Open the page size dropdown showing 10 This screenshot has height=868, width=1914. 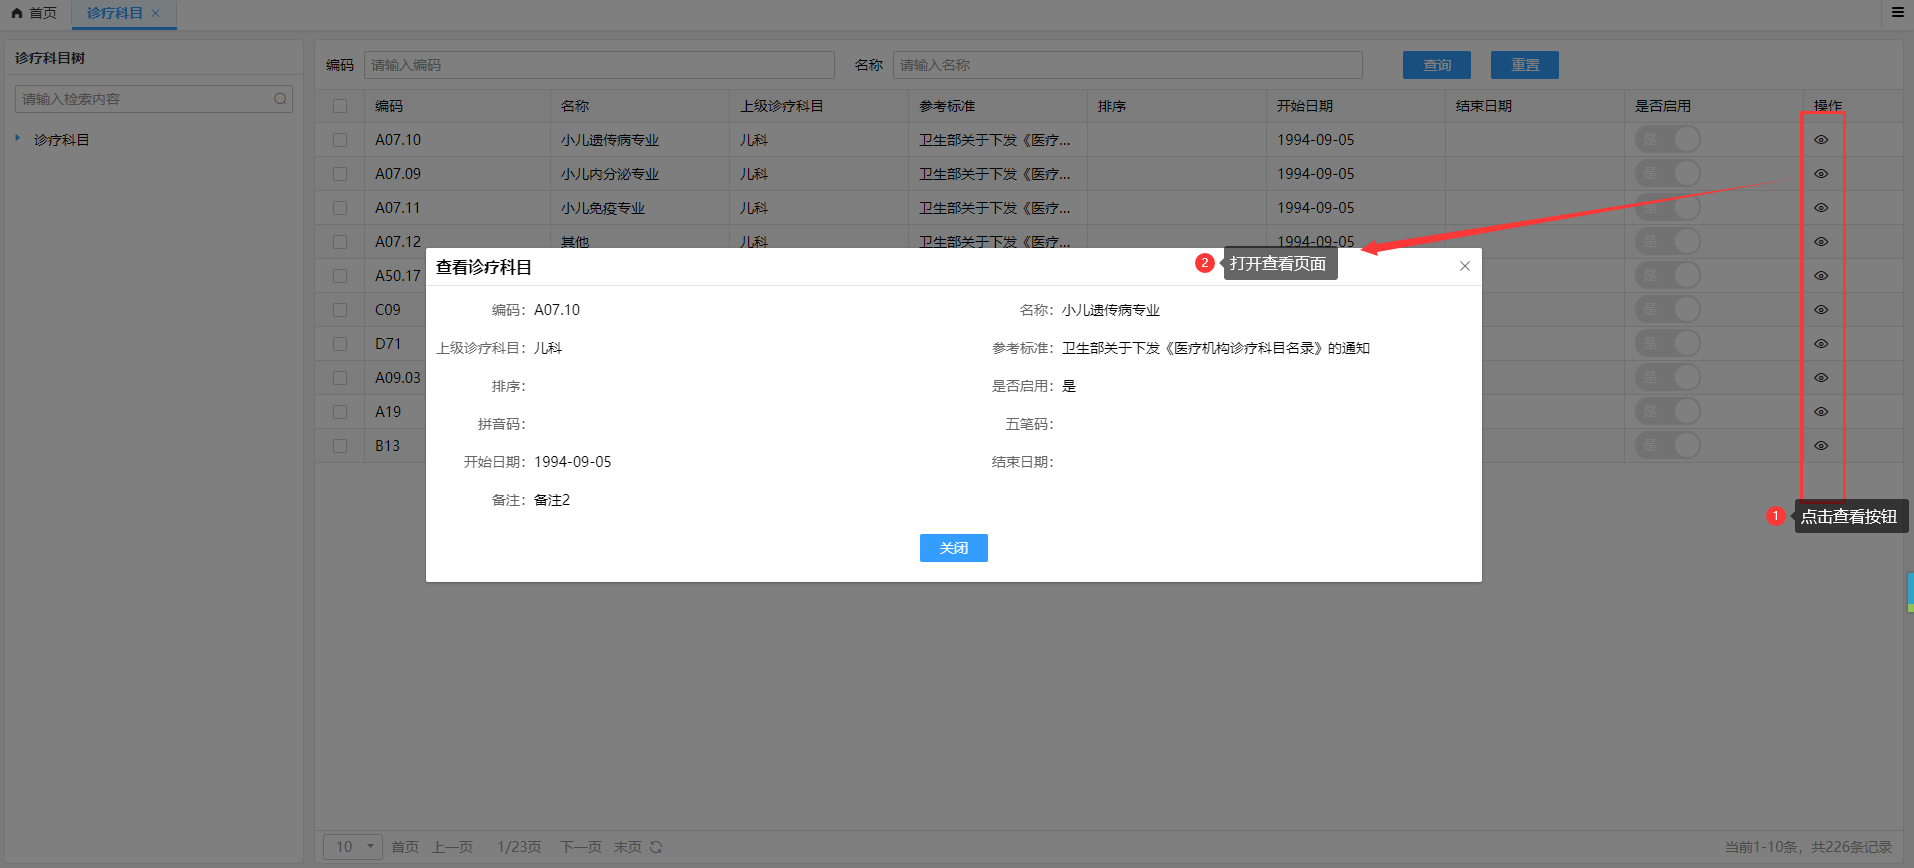pyautogui.click(x=353, y=847)
